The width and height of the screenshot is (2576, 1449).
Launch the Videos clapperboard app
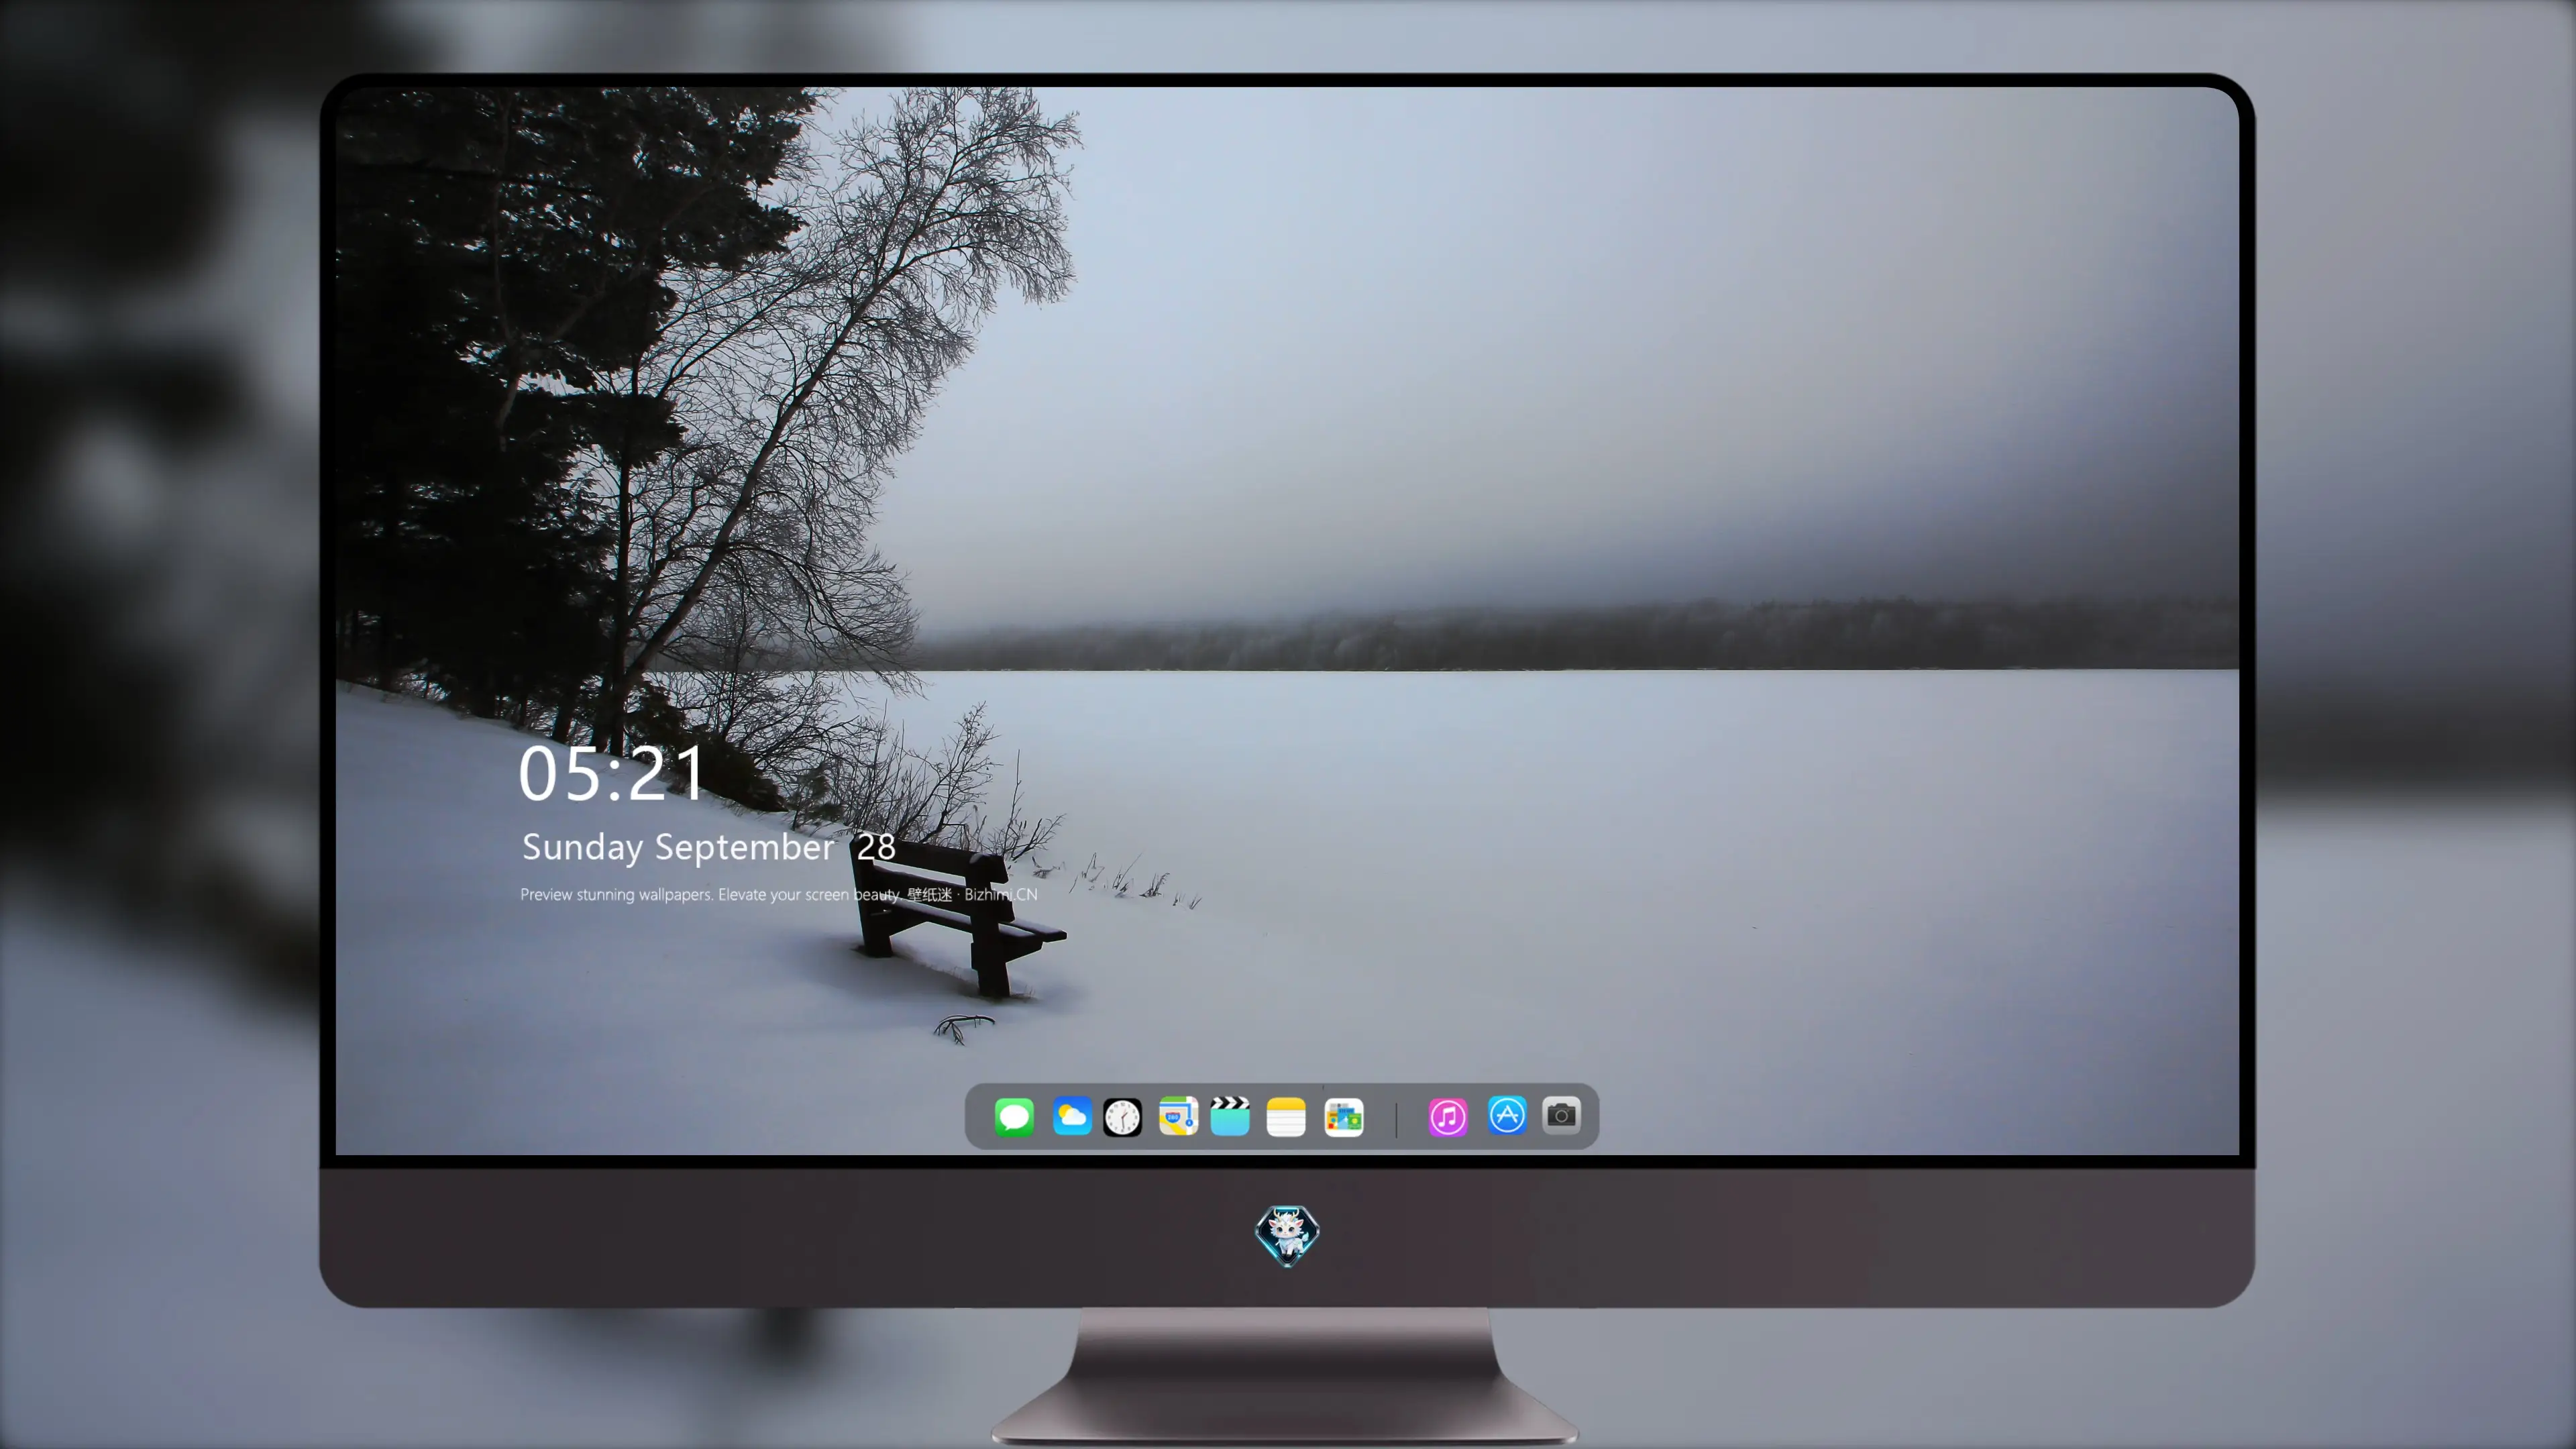pos(1230,1116)
